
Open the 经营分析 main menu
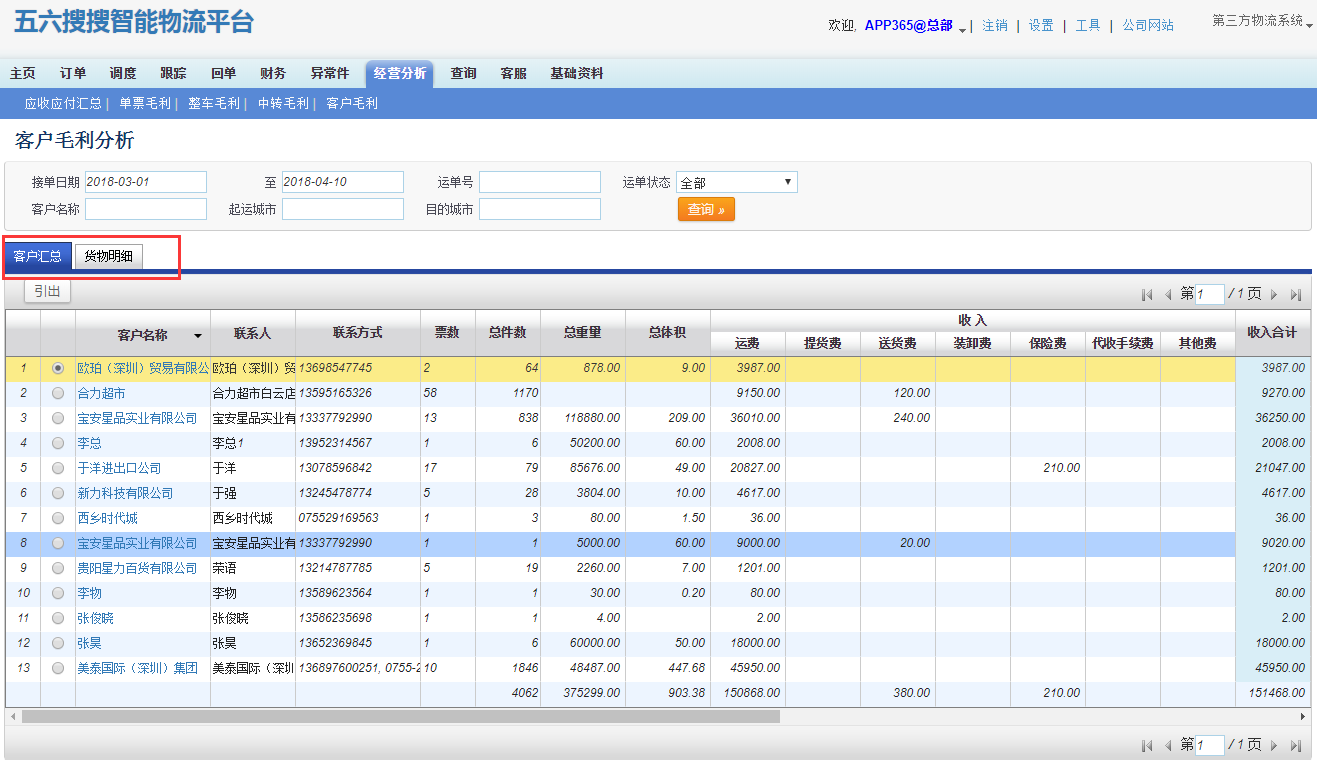[400, 73]
